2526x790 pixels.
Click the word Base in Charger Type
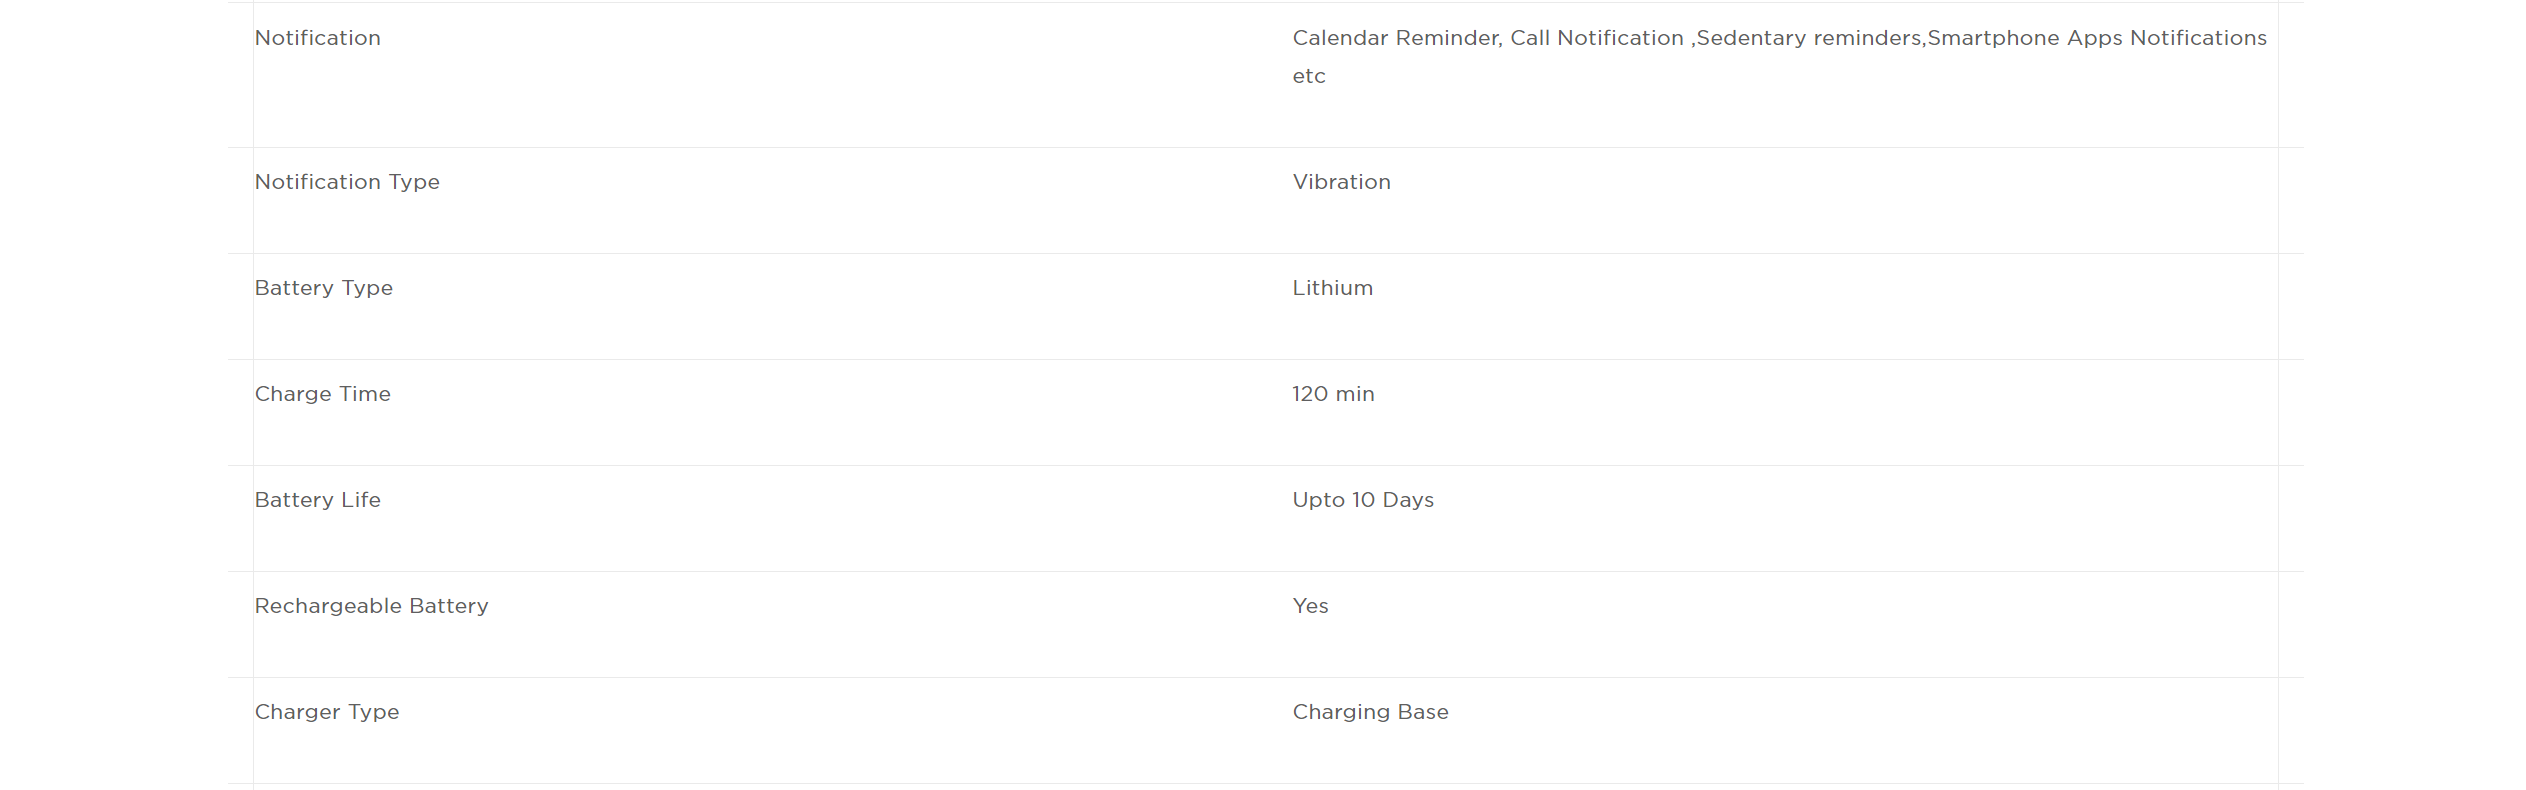[1423, 712]
